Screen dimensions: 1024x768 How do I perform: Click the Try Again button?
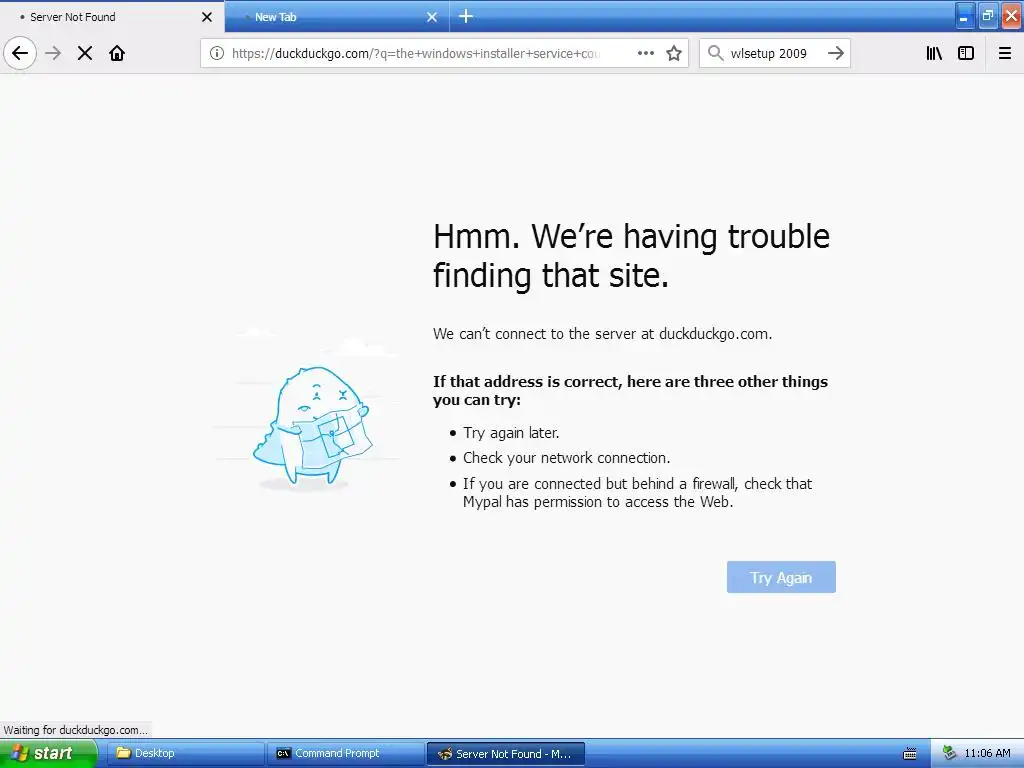pyautogui.click(x=781, y=577)
